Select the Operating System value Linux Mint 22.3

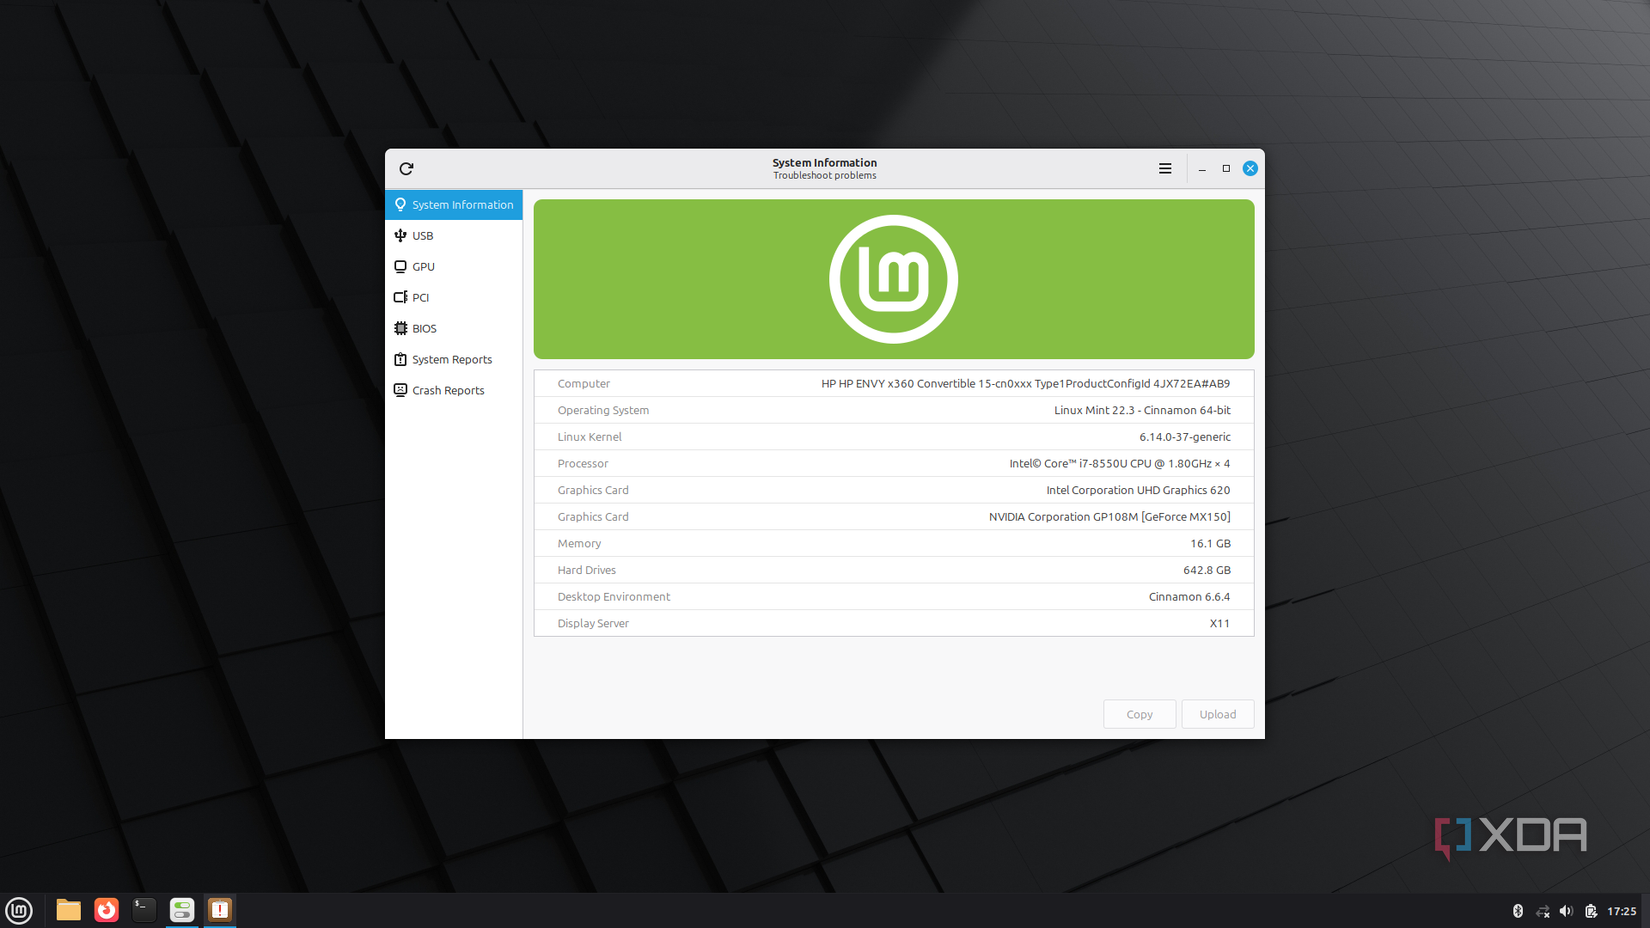[1142, 410]
